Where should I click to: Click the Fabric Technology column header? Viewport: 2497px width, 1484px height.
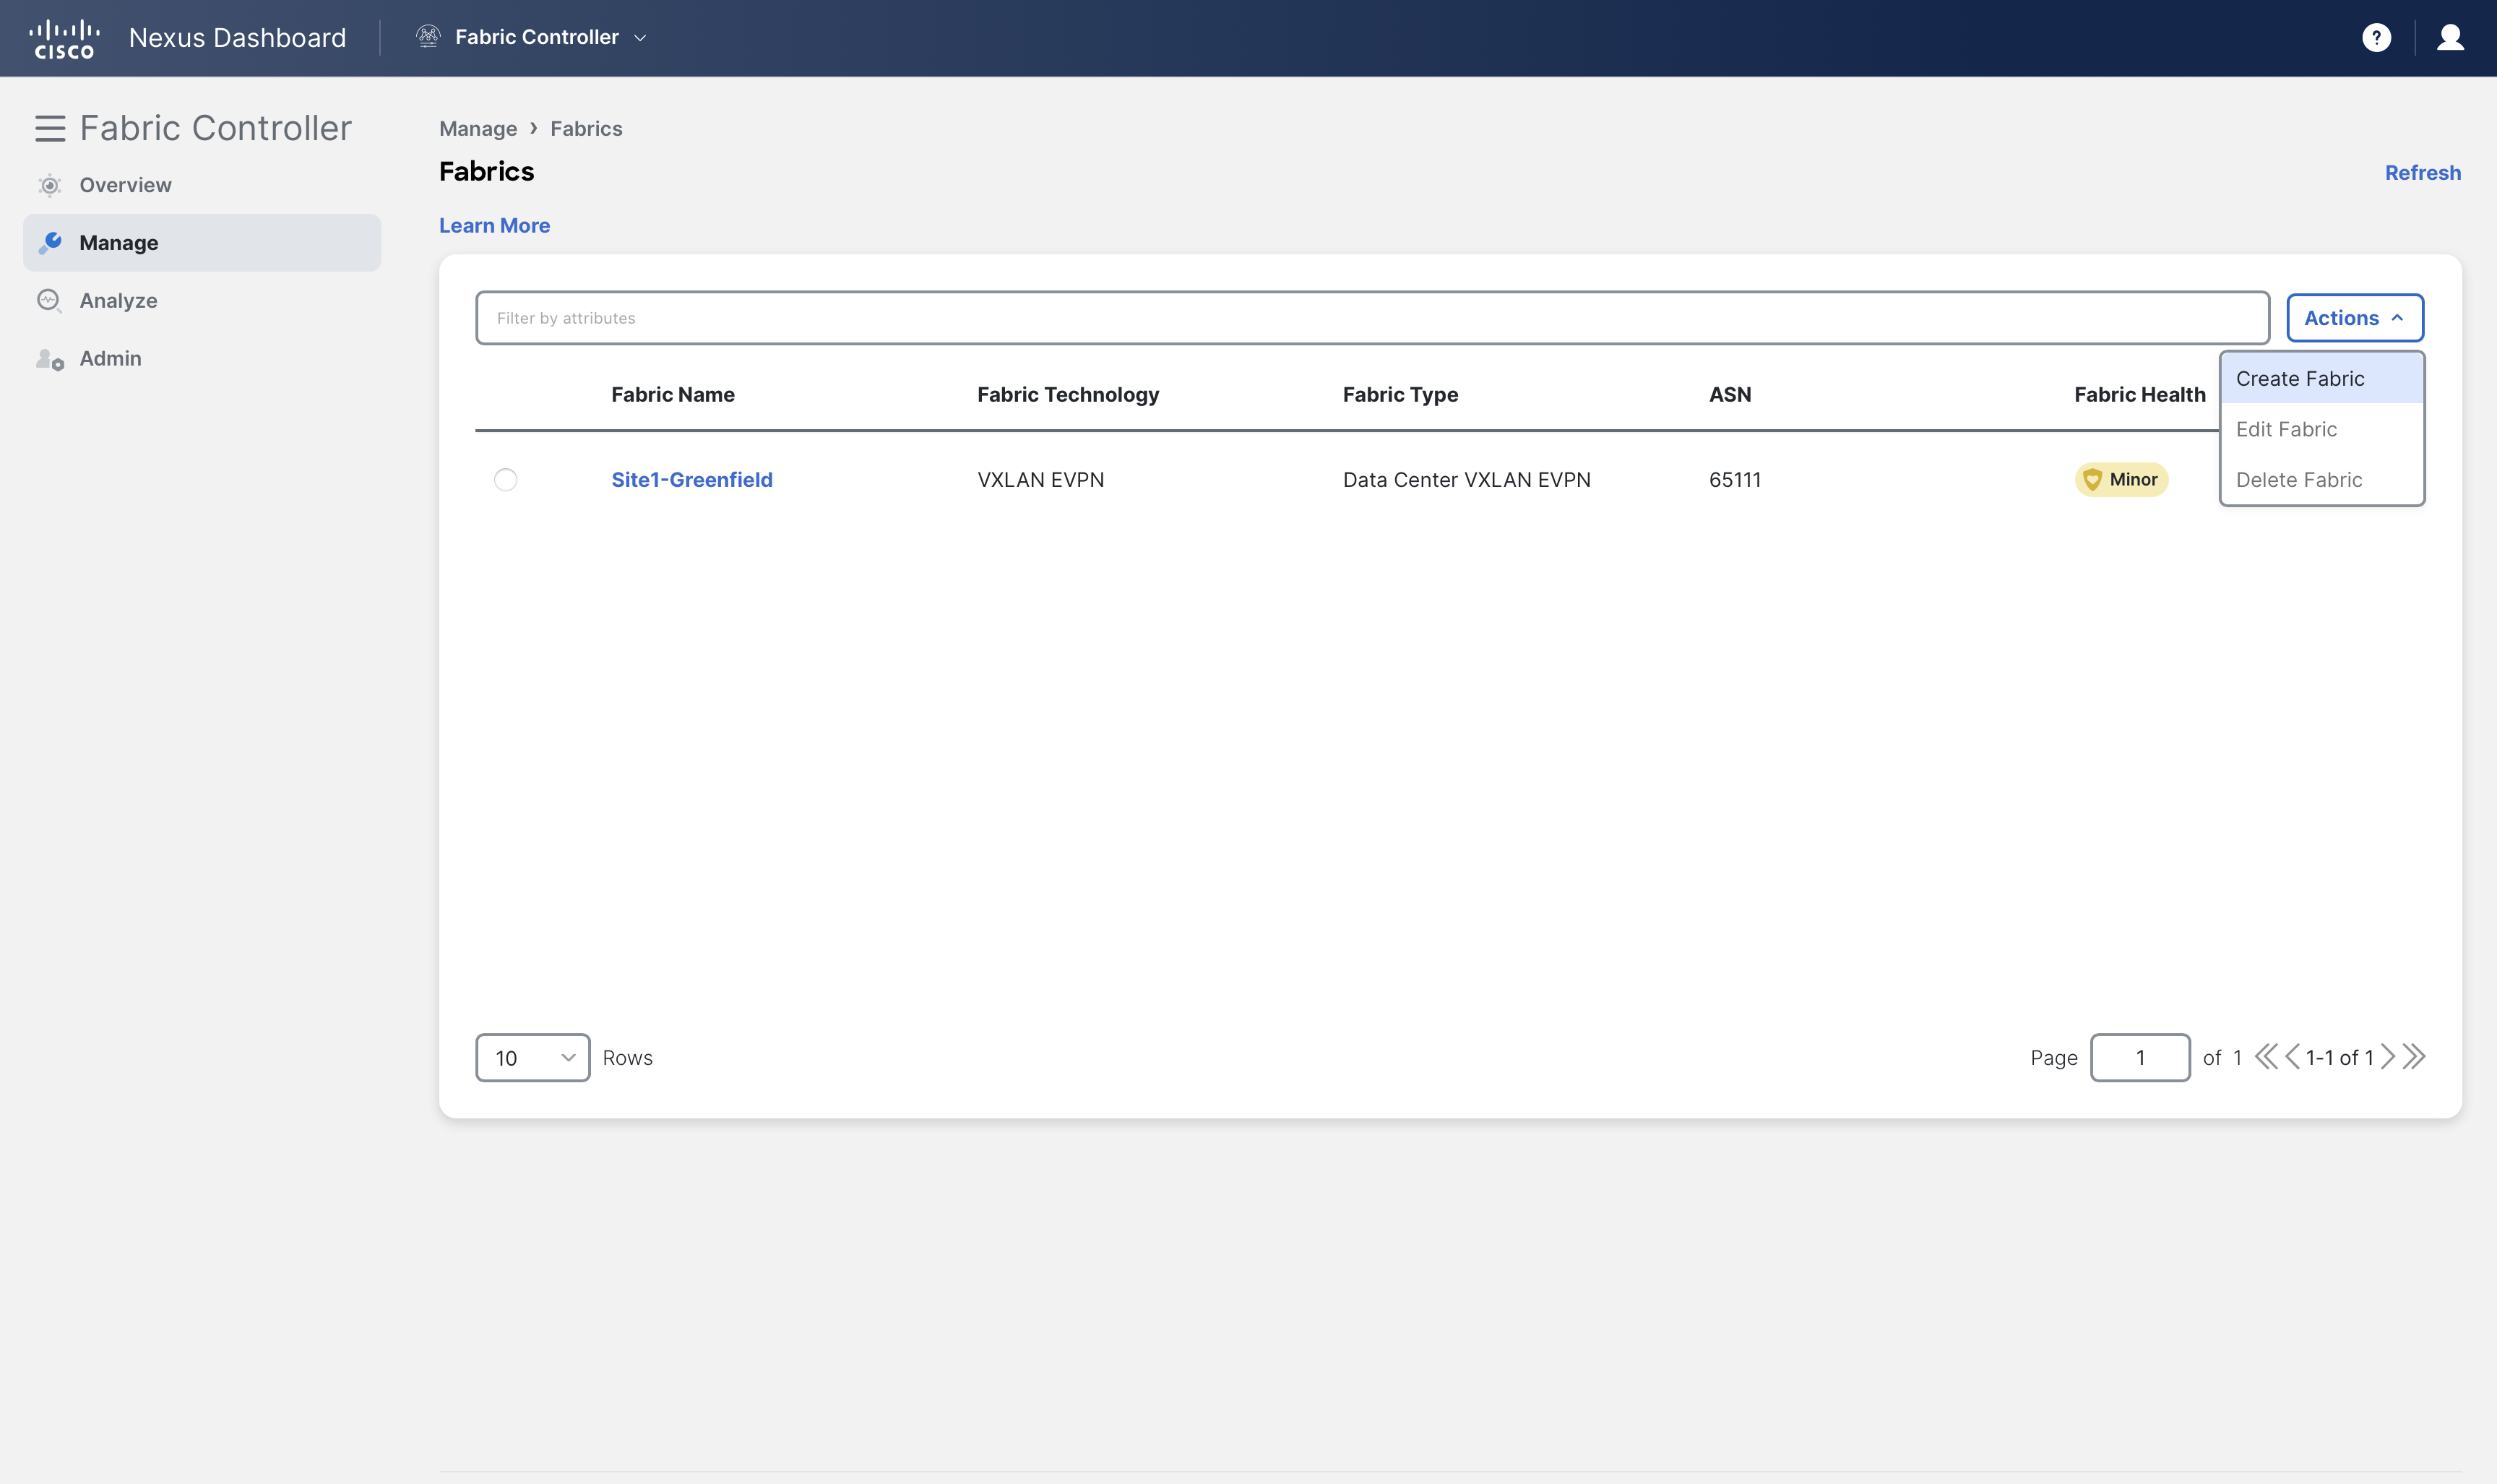pyautogui.click(x=1068, y=395)
